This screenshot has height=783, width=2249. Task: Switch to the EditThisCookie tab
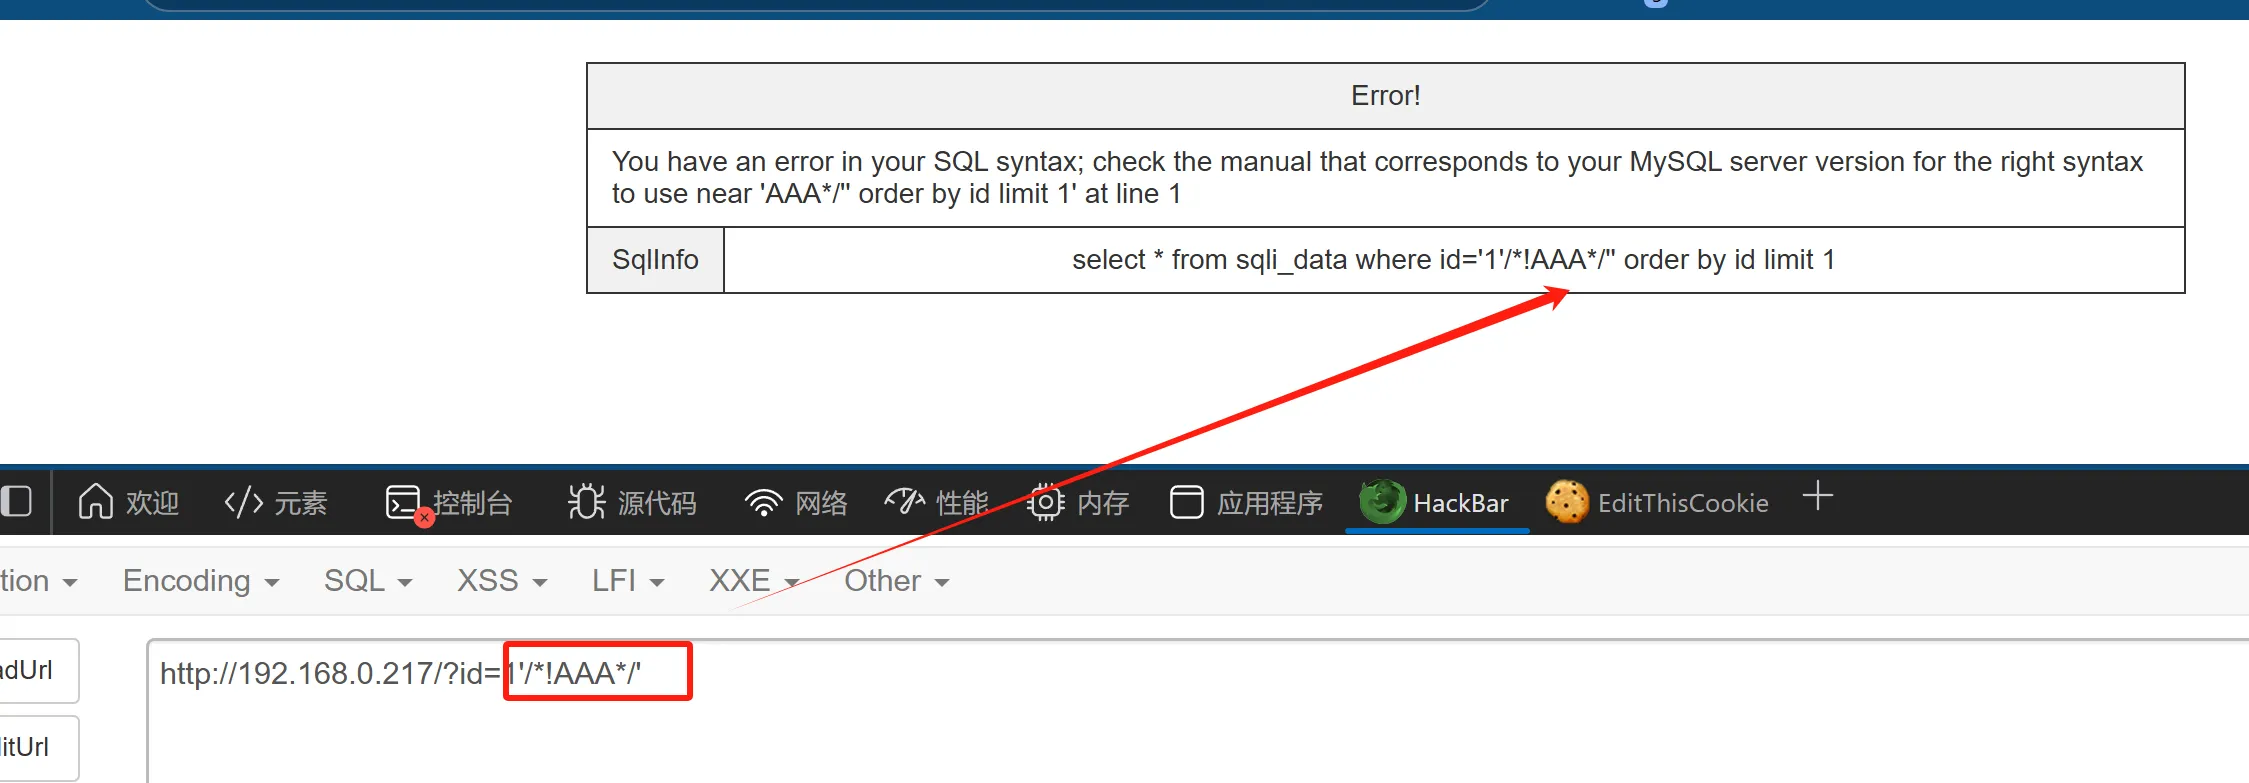(1657, 502)
